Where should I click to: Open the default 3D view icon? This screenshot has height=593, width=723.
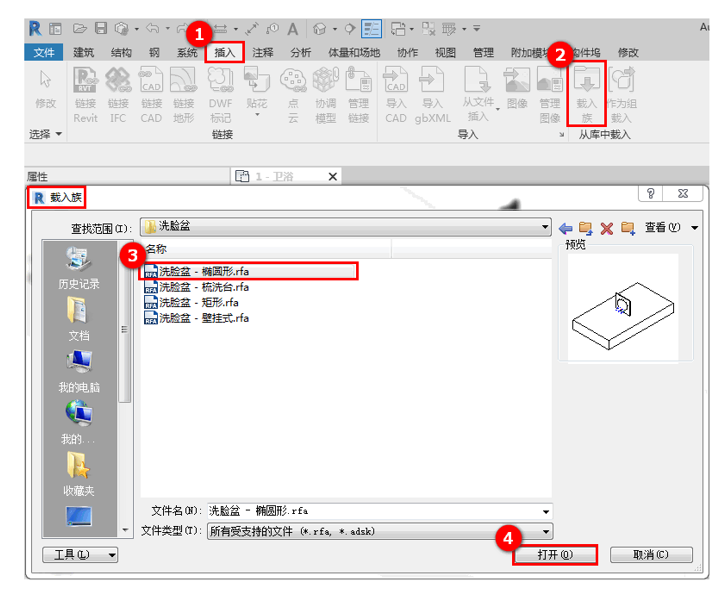[319, 29]
